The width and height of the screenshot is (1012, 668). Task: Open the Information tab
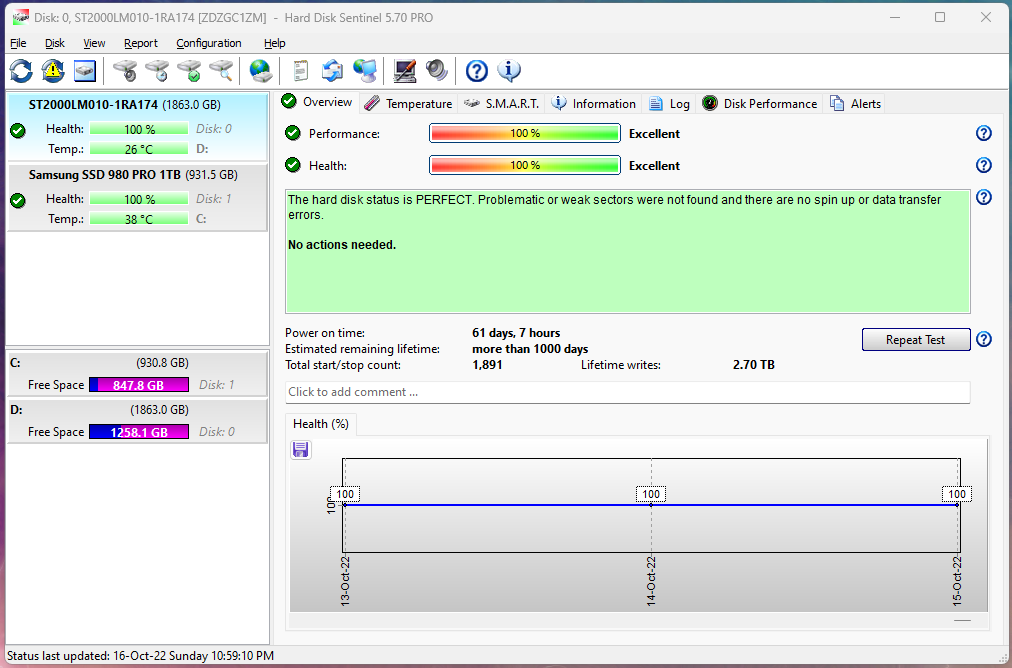(594, 104)
